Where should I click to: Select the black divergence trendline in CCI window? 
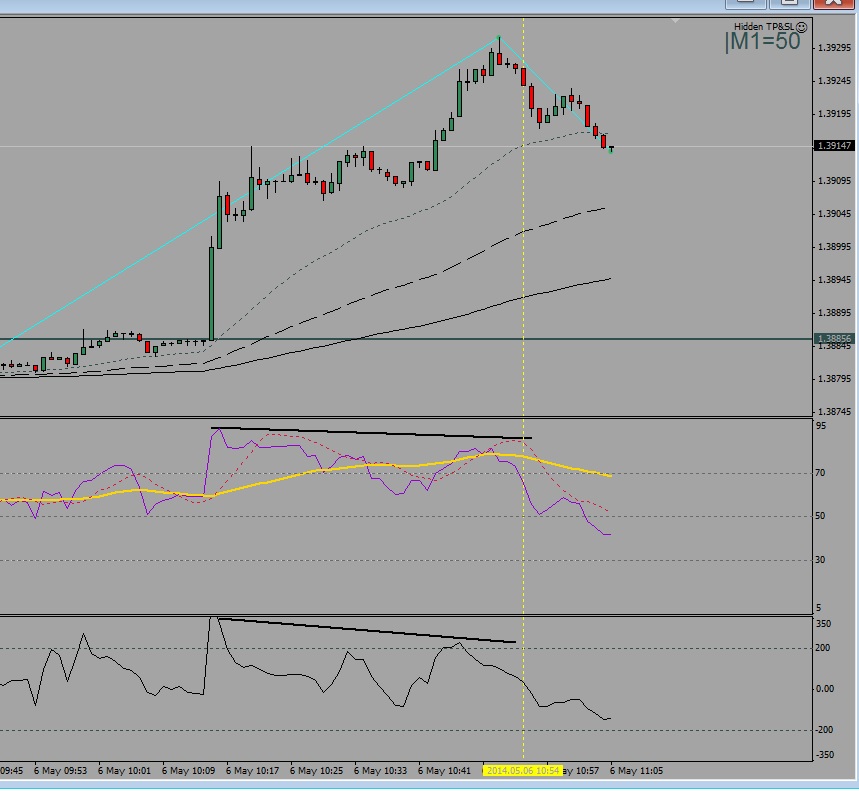[x=367, y=630]
